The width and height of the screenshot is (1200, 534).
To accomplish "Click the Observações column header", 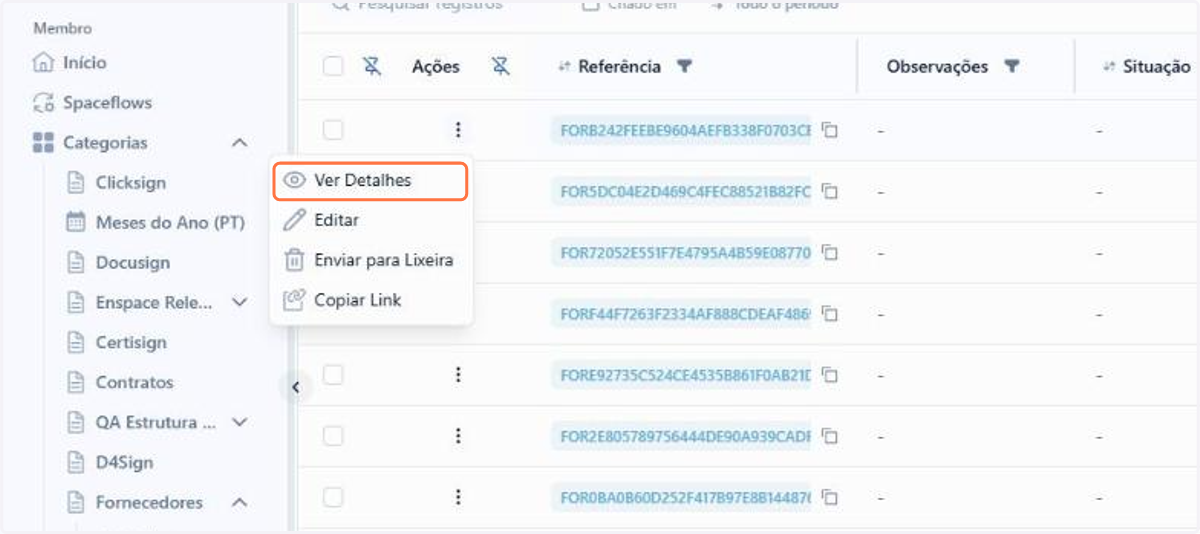I will coord(937,67).
